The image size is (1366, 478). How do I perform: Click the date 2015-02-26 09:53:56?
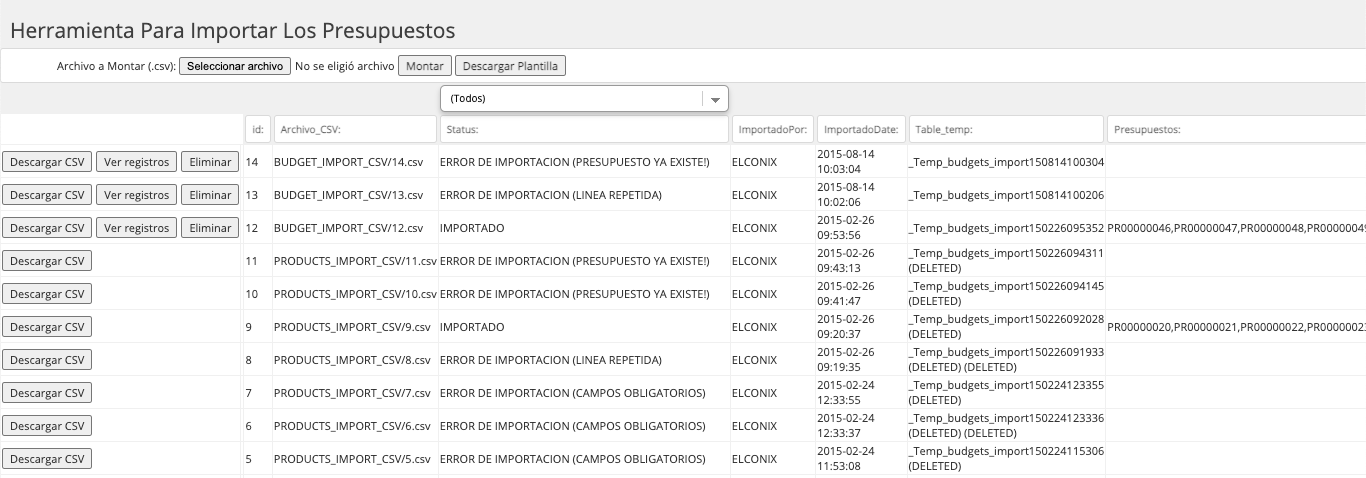click(x=846, y=228)
